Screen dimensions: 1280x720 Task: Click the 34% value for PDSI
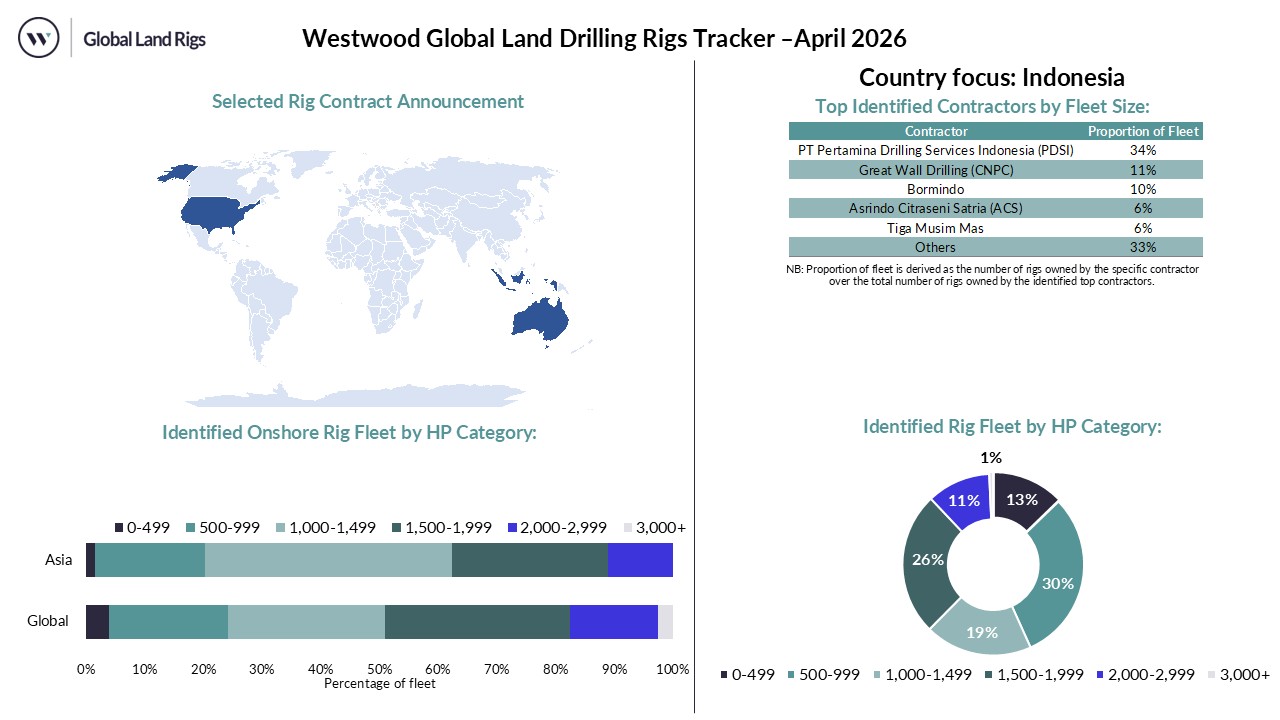(1144, 150)
